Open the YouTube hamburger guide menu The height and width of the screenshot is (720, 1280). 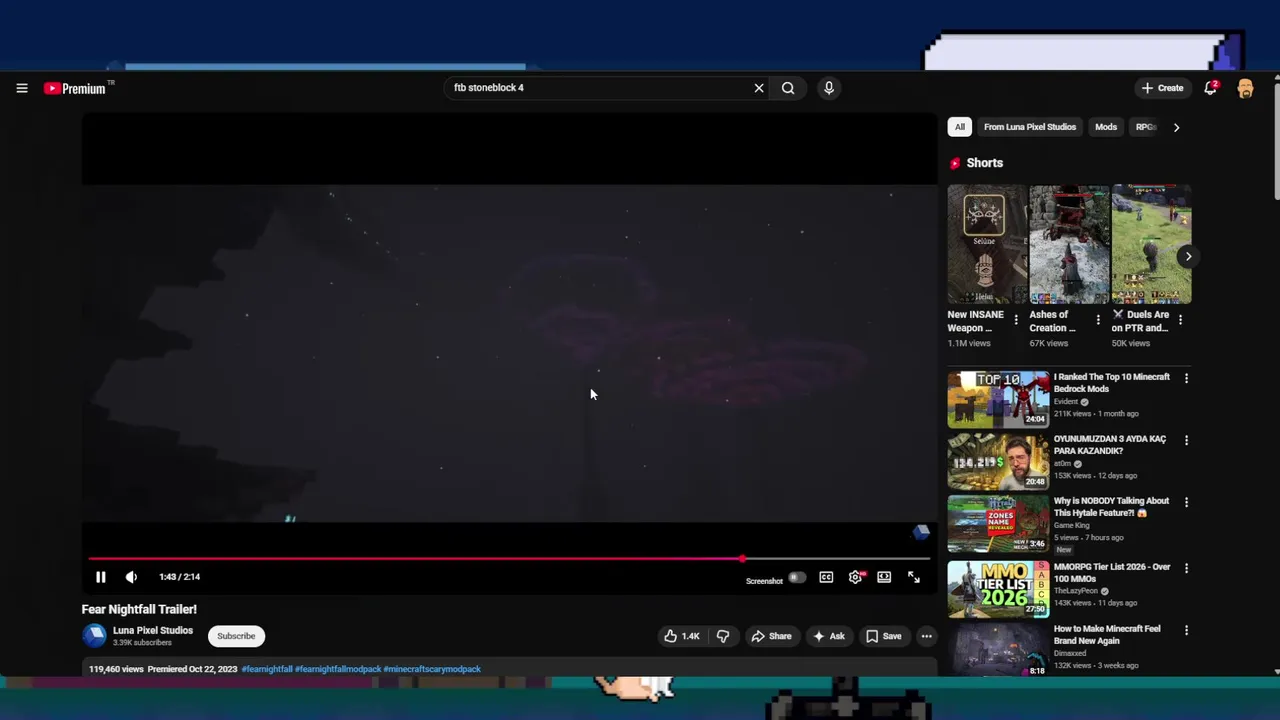(22, 88)
